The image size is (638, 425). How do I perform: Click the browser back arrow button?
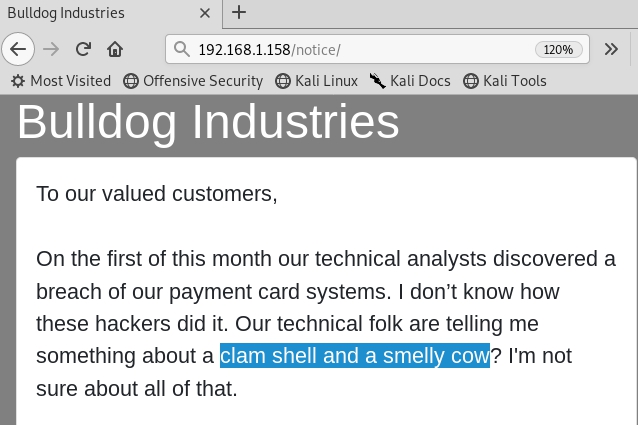click(18, 49)
